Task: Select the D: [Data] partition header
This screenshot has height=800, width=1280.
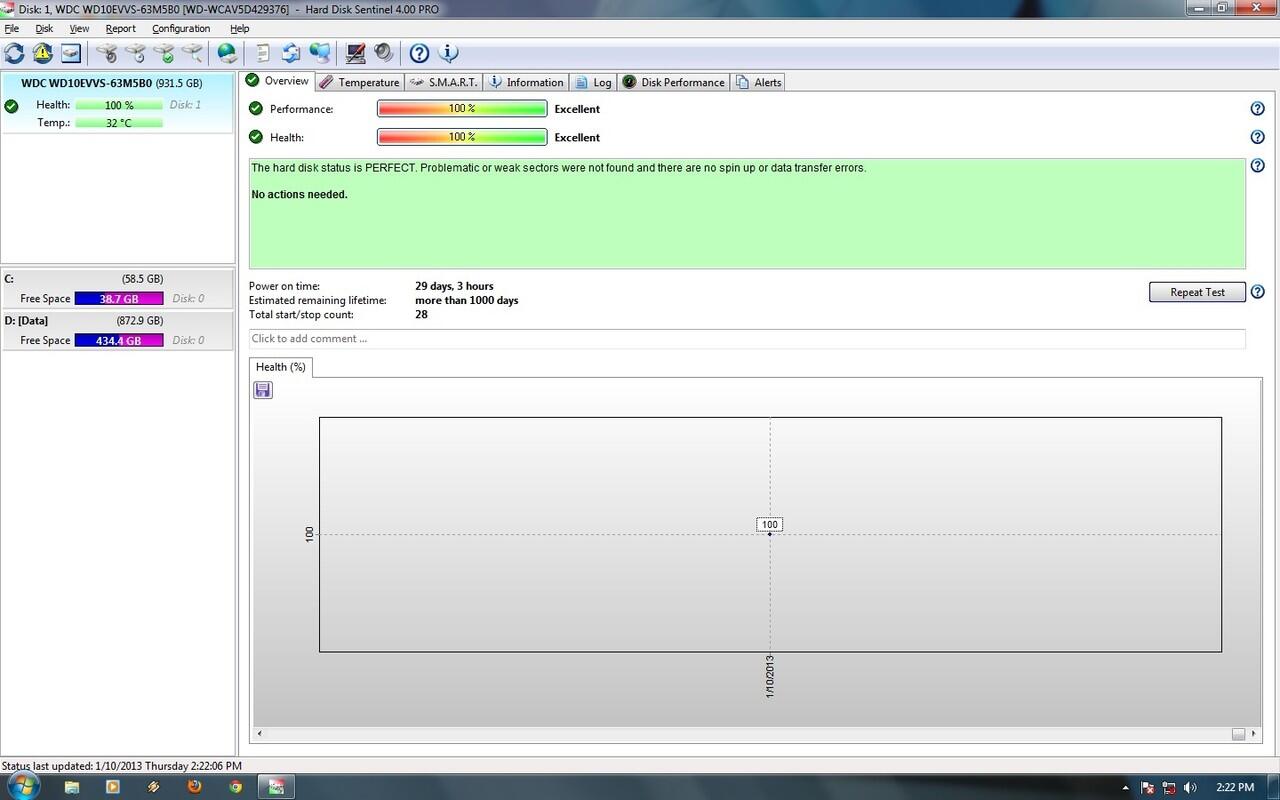Action: click(x=117, y=321)
